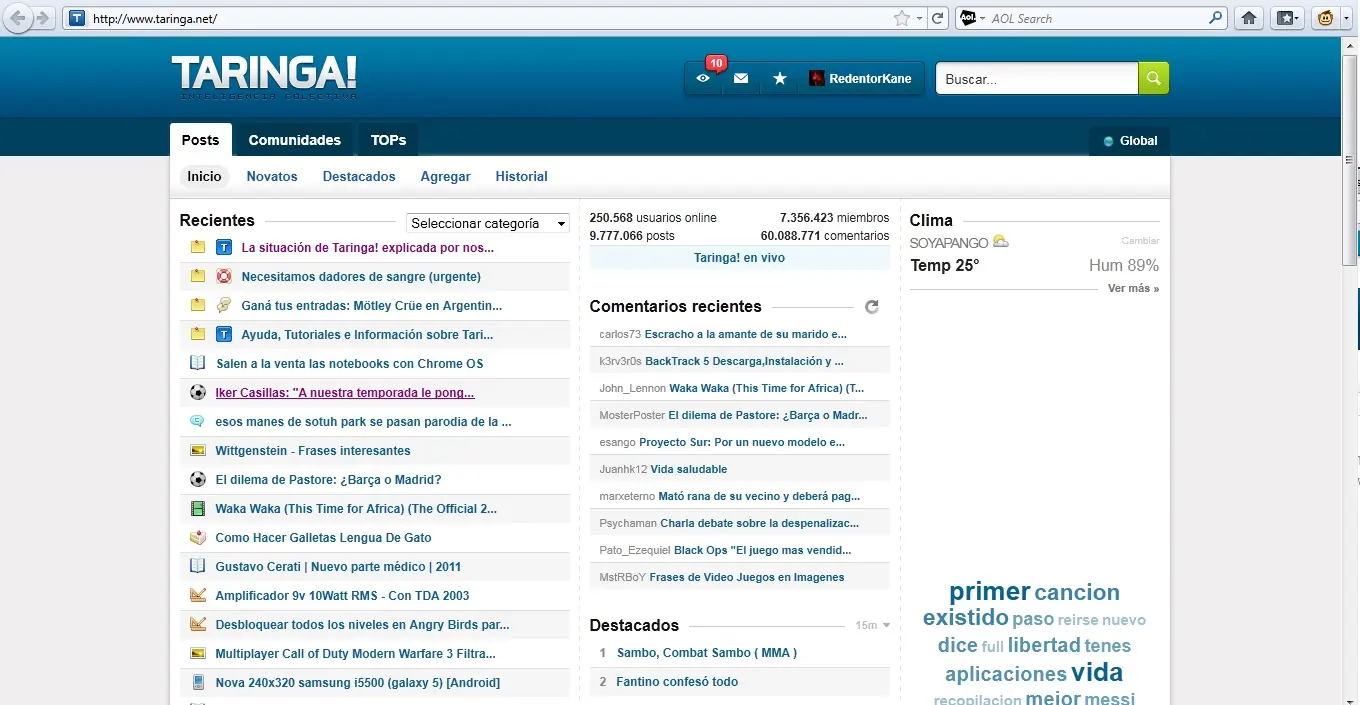Click soccer ball icon beside Iker Casillas post
Viewport: 1360px width, 705px height.
click(197, 392)
